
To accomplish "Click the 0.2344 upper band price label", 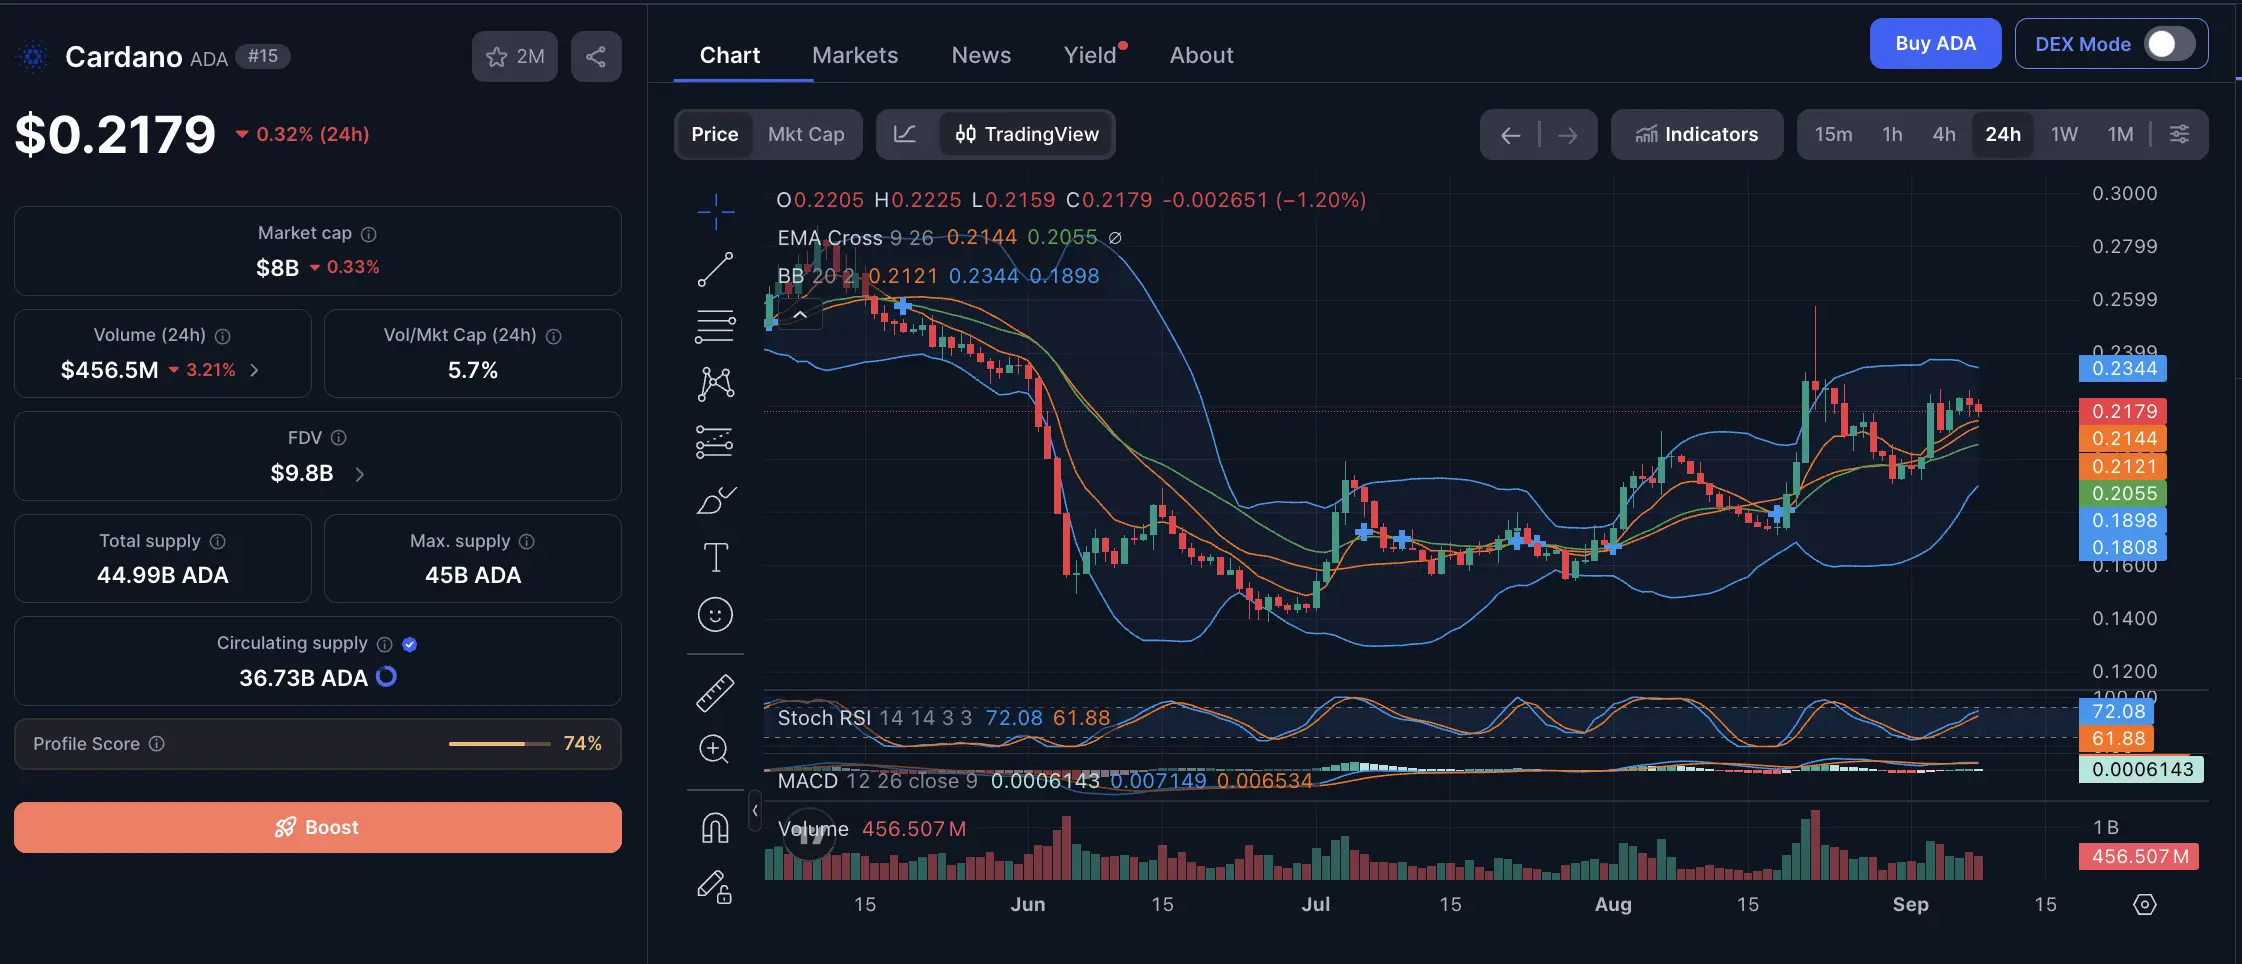I will click(2123, 369).
